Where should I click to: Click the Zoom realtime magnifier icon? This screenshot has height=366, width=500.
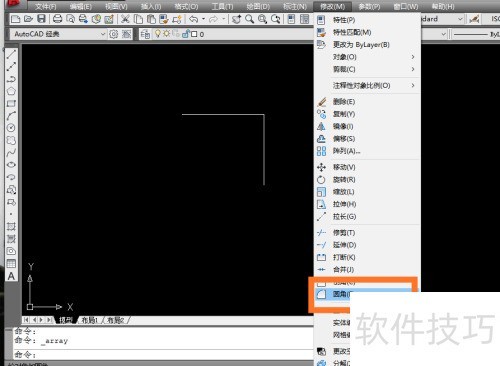point(249,19)
